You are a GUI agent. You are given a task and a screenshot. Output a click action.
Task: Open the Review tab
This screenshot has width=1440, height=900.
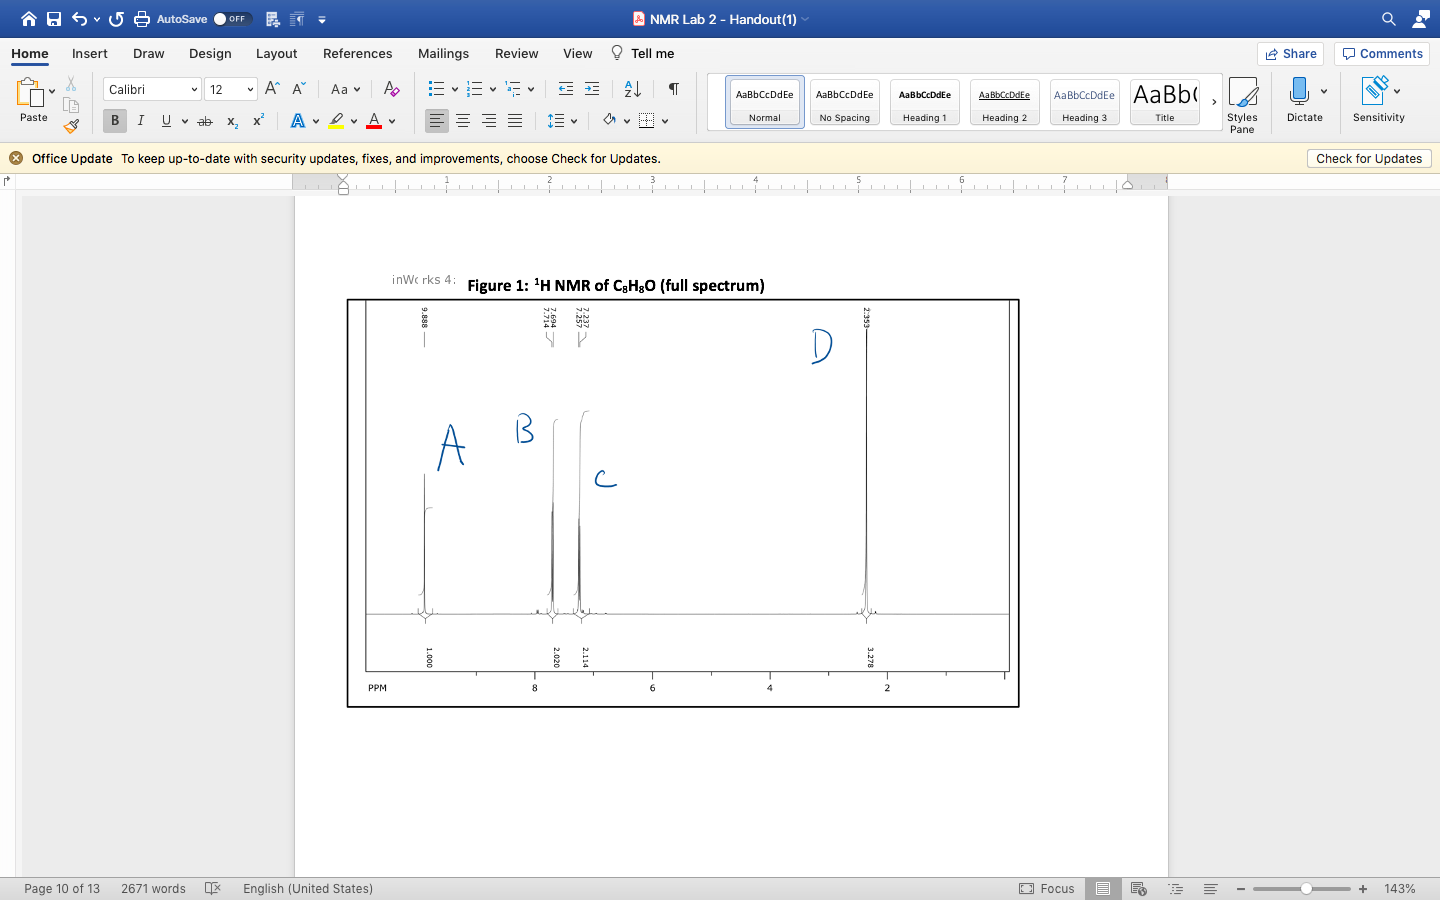(516, 53)
